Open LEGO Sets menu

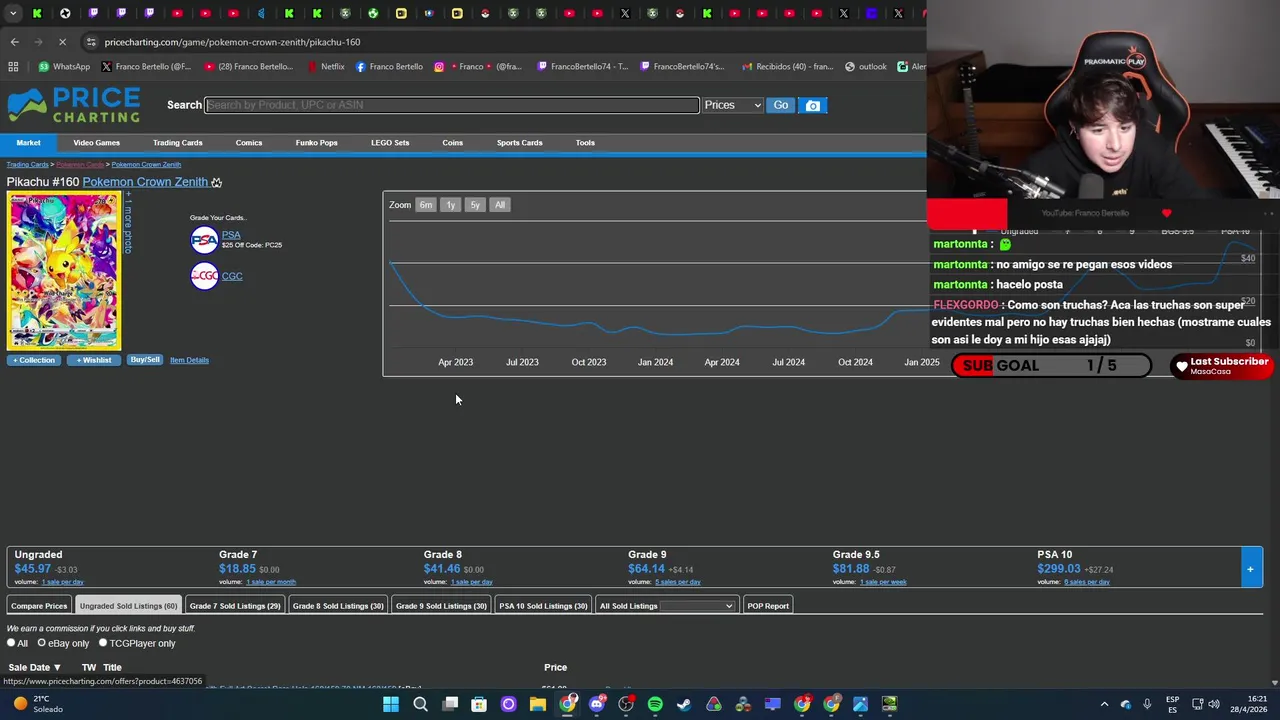click(x=390, y=143)
